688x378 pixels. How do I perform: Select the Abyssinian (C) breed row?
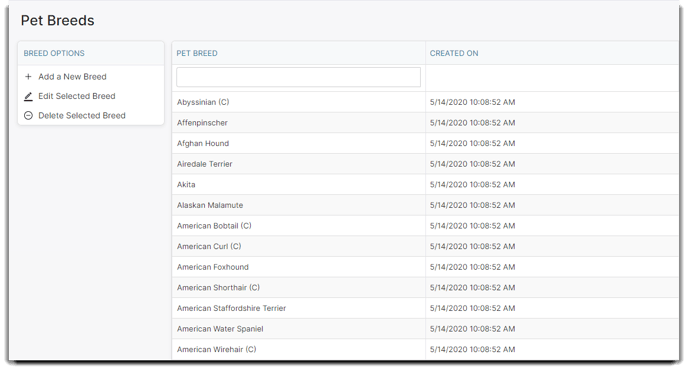pos(425,102)
